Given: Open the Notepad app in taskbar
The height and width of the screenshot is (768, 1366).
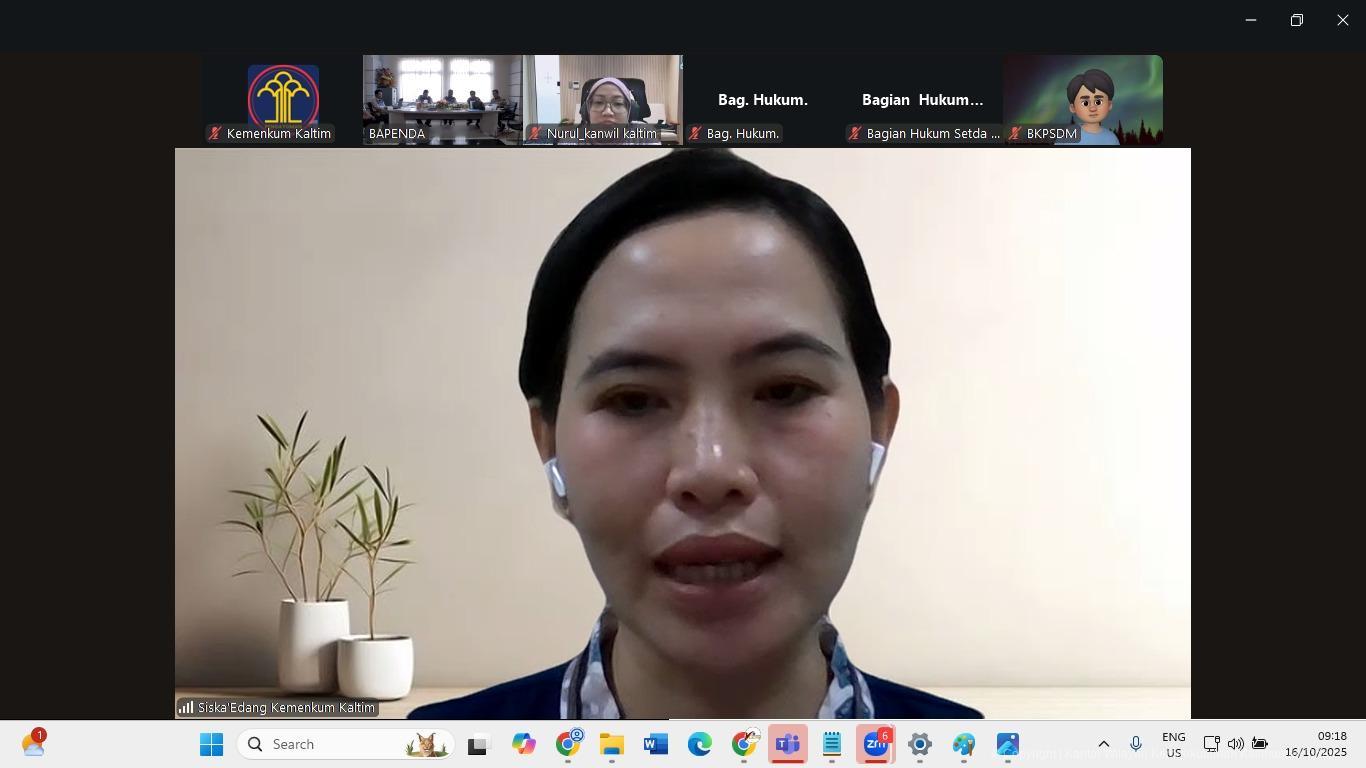Looking at the screenshot, I should pos(832,745).
